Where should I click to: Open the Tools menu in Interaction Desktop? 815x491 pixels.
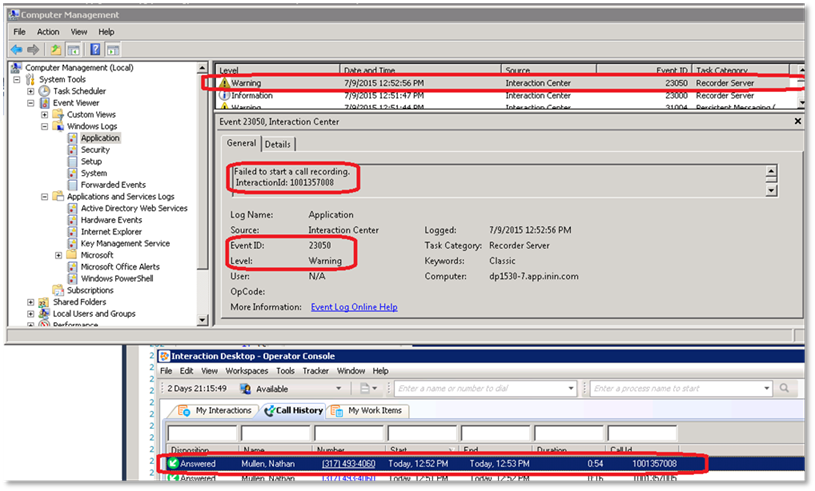(x=285, y=371)
